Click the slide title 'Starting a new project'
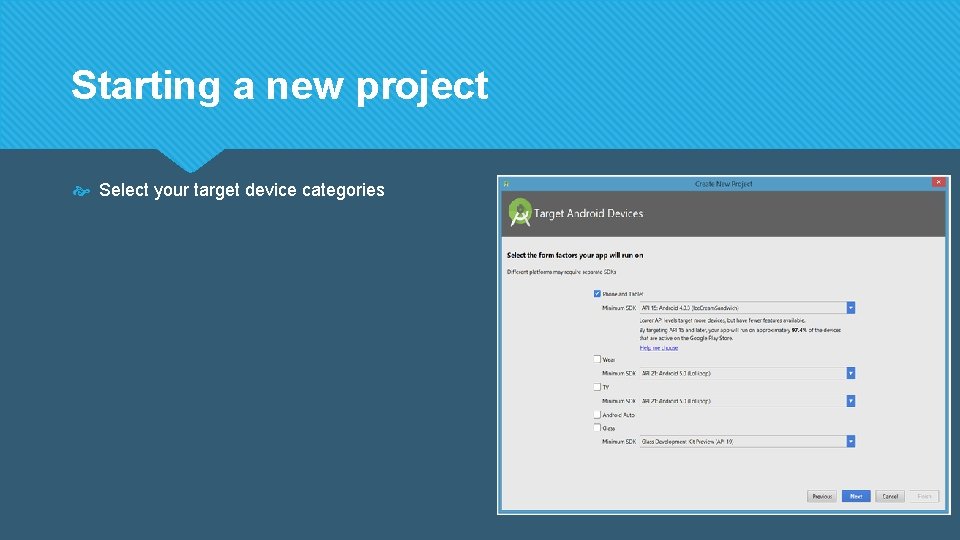Viewport: 960px width, 540px height. pos(280,85)
